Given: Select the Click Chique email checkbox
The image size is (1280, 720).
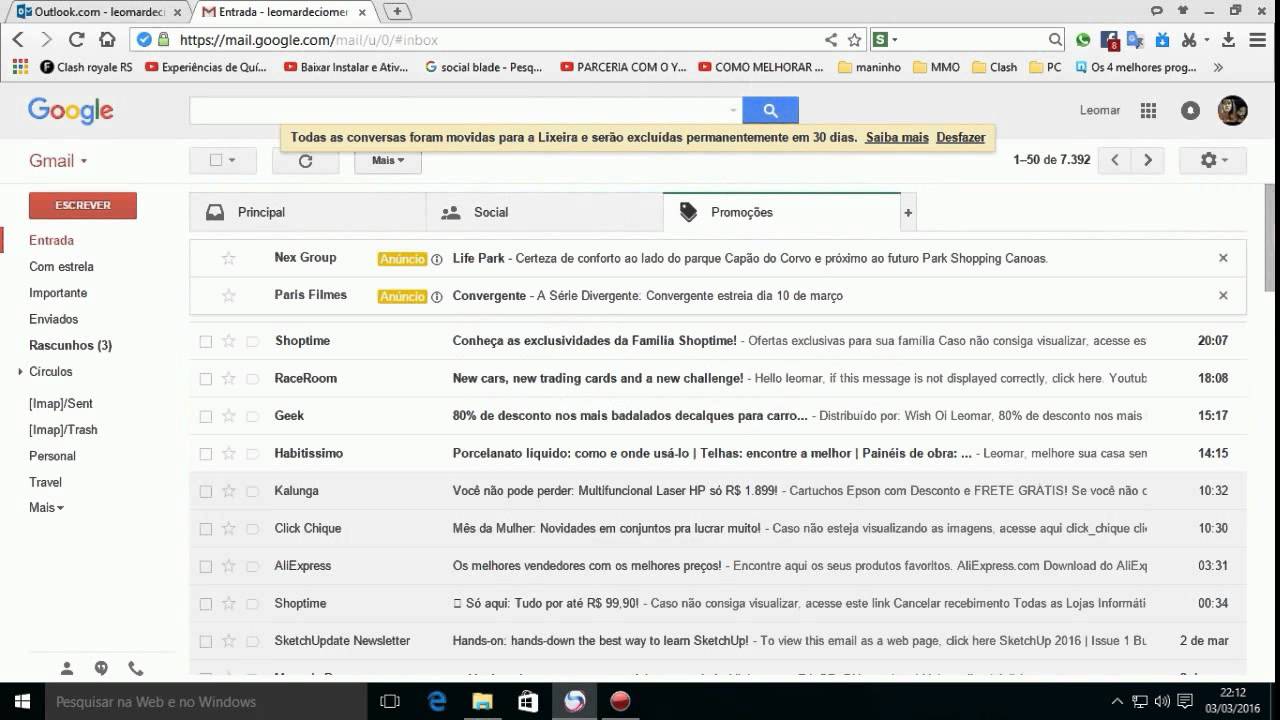Looking at the screenshot, I should click(205, 529).
